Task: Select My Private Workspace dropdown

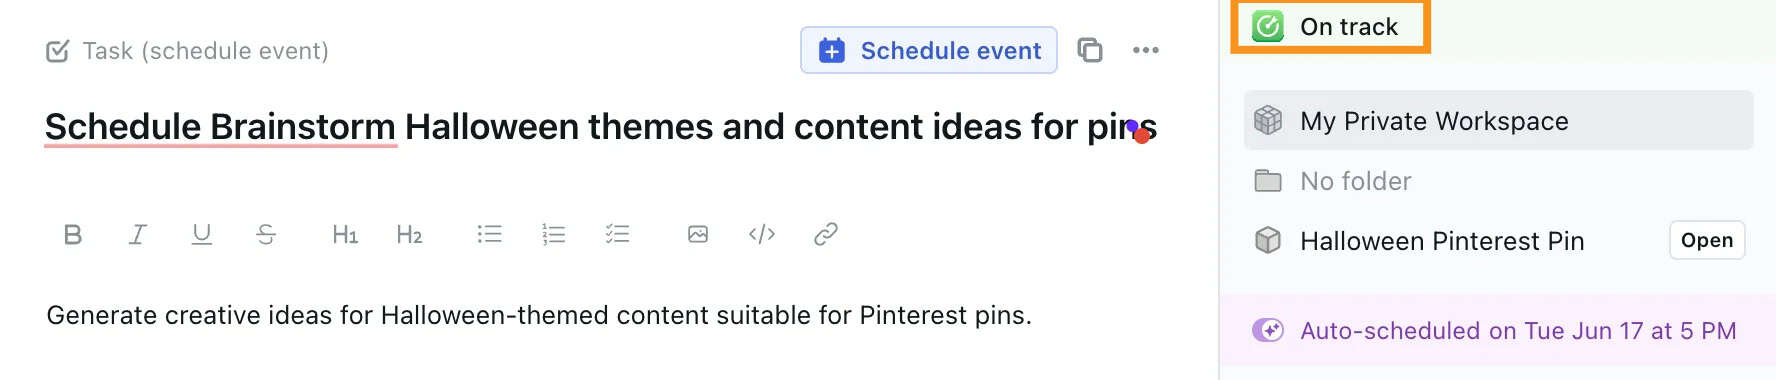Action: (1498, 121)
